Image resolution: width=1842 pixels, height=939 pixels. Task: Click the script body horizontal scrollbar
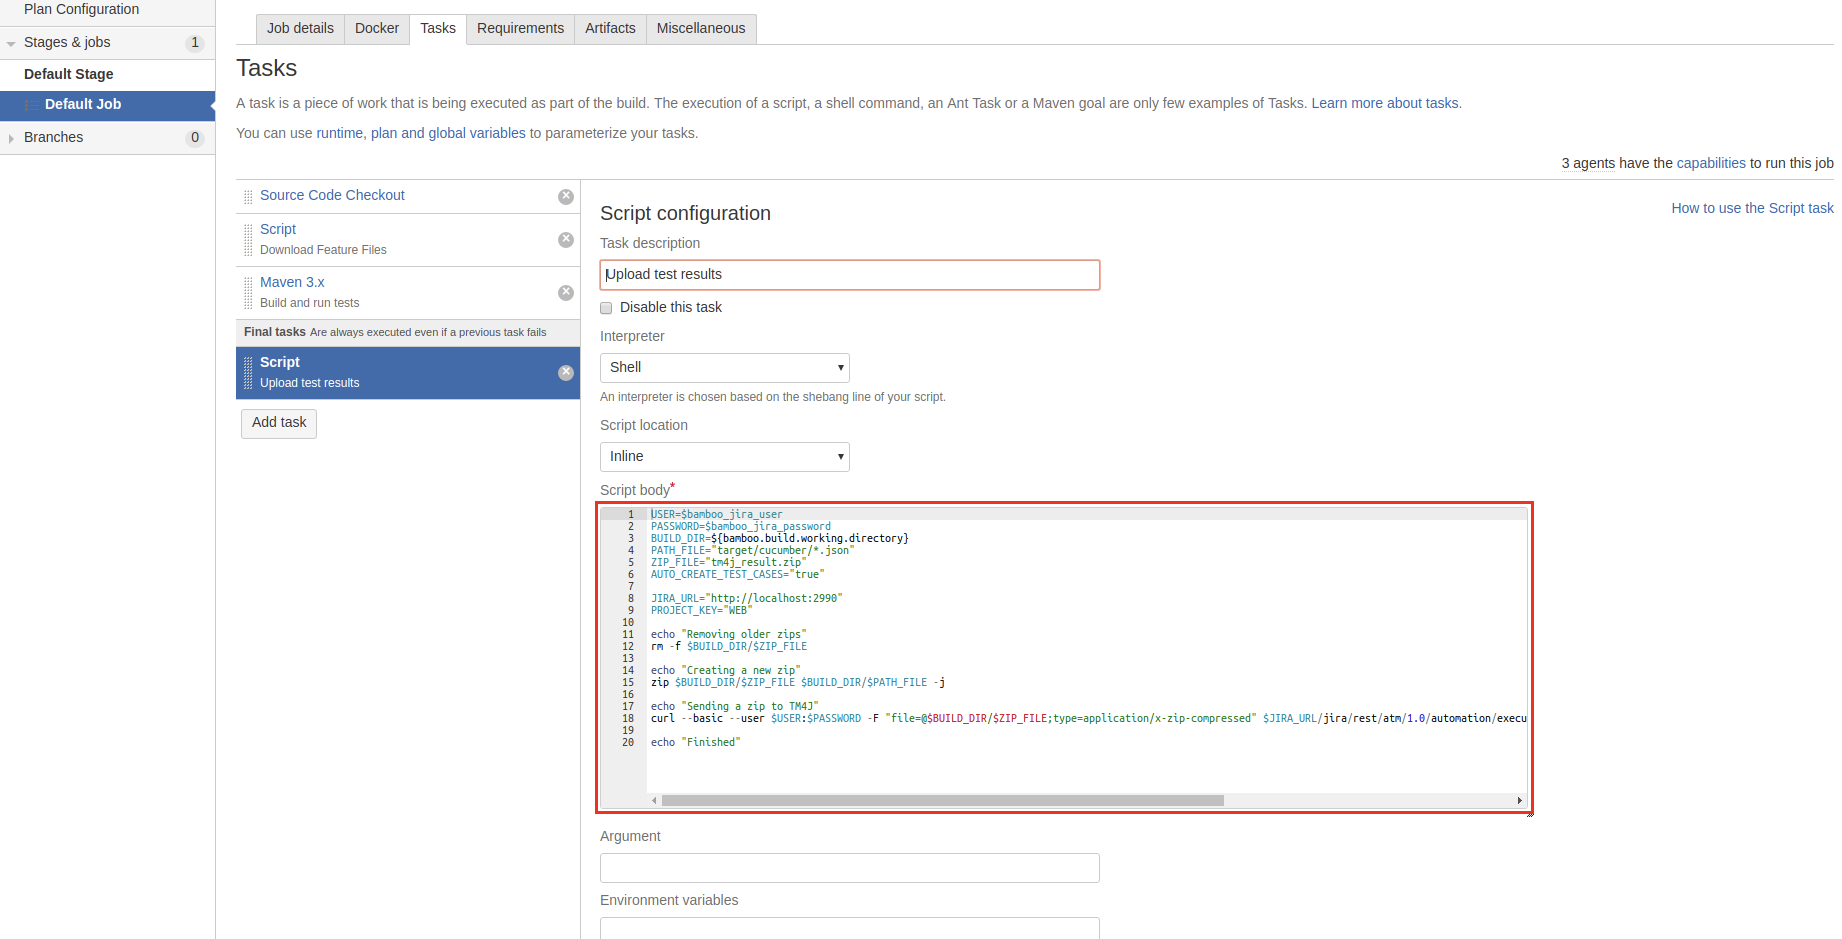[x=942, y=801]
